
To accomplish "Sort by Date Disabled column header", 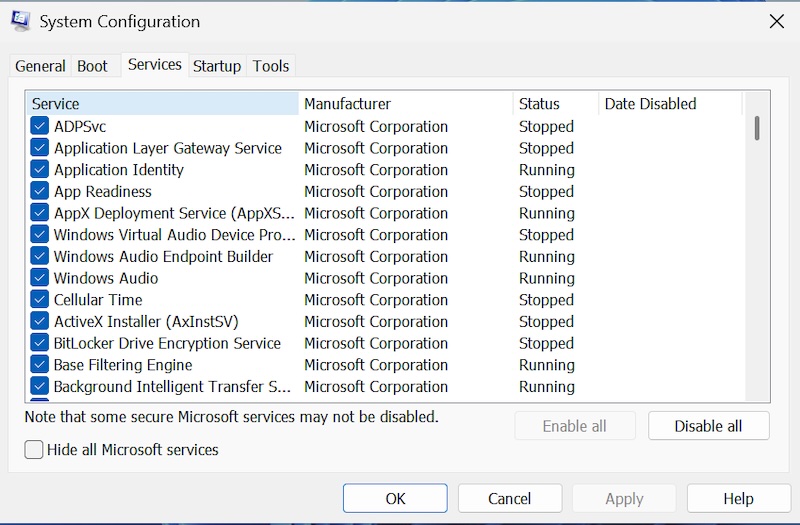I will coord(670,104).
